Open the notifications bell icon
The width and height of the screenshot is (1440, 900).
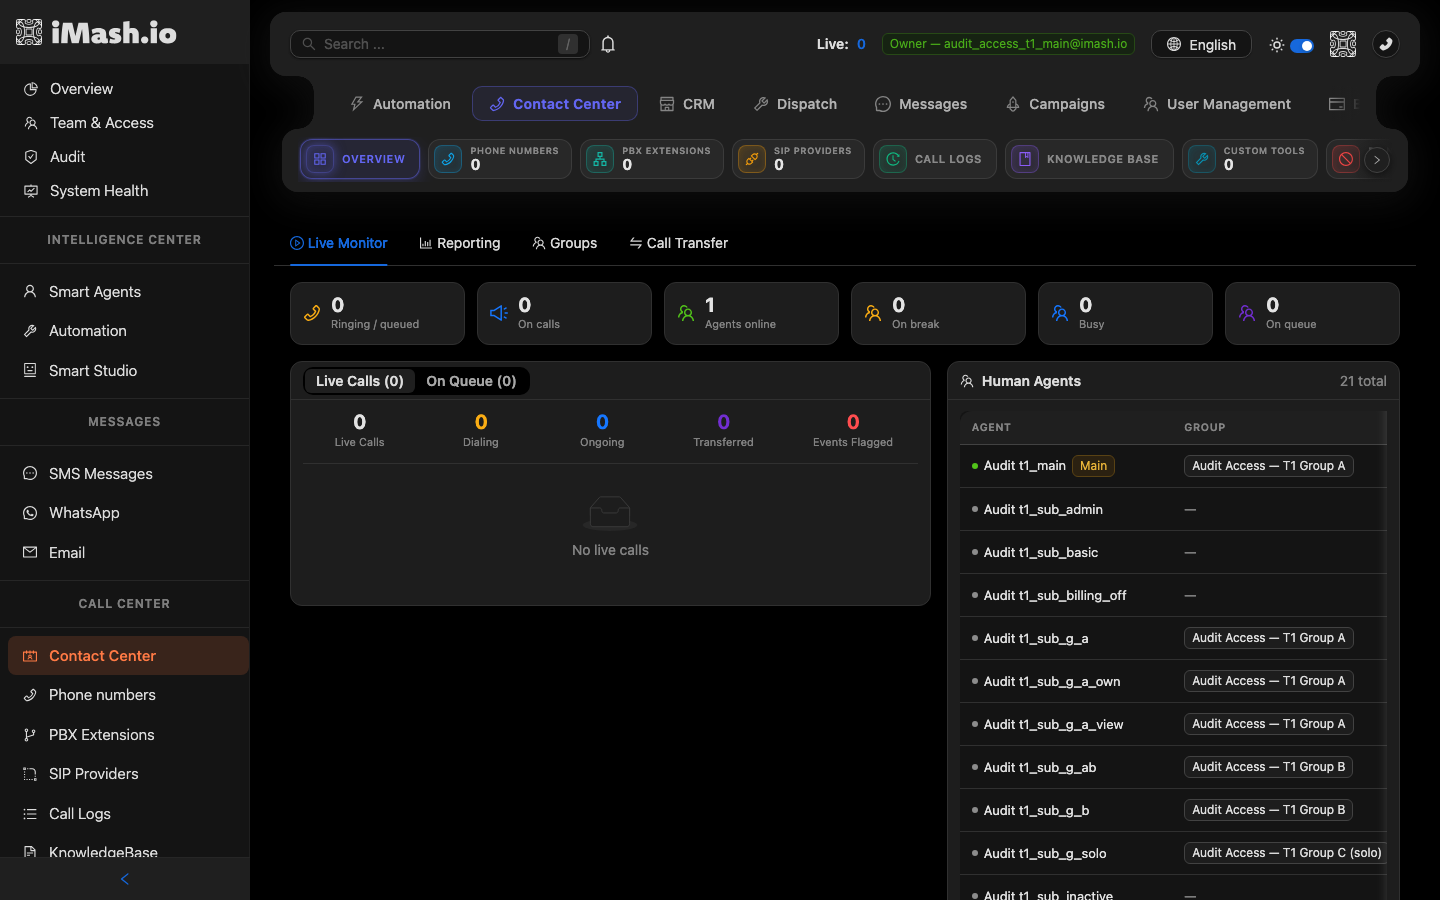pos(608,44)
